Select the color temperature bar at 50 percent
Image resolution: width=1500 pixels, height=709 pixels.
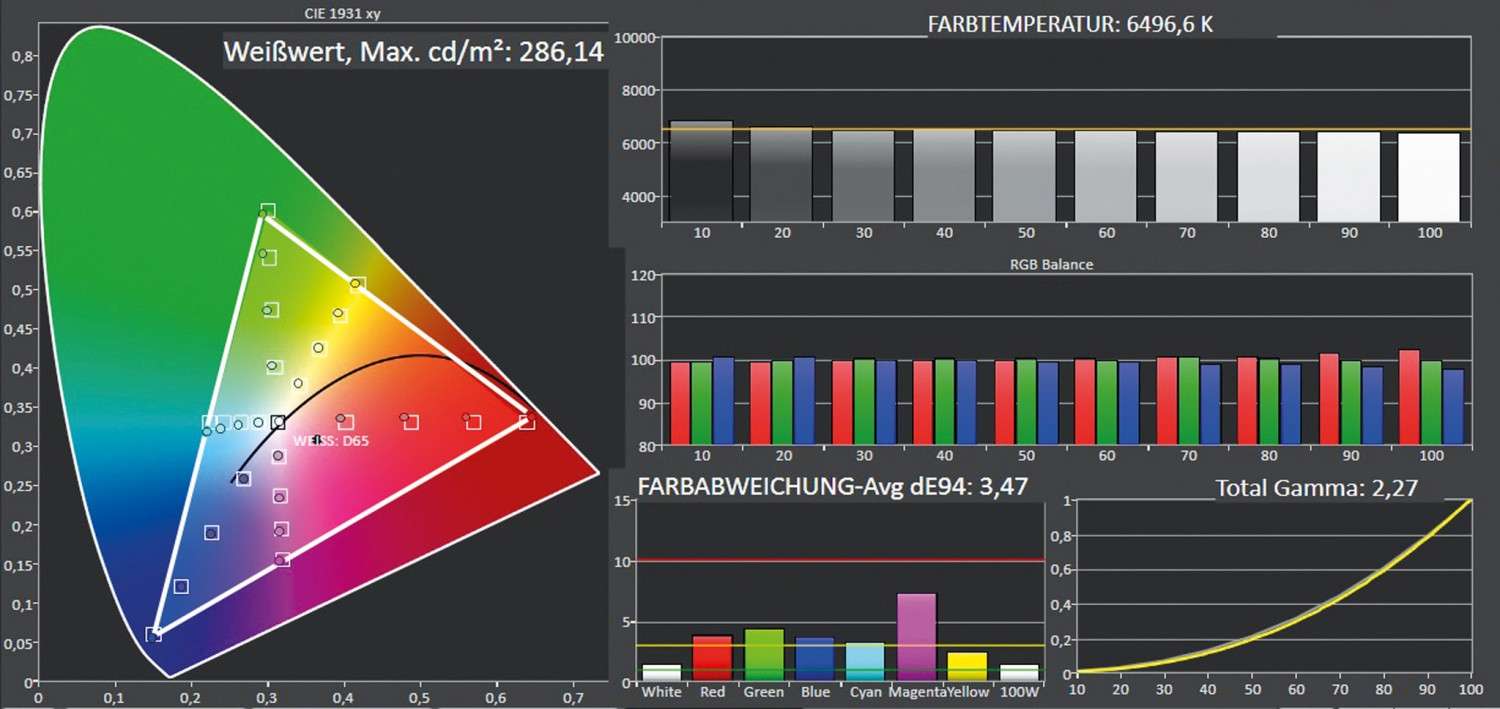click(x=1024, y=177)
